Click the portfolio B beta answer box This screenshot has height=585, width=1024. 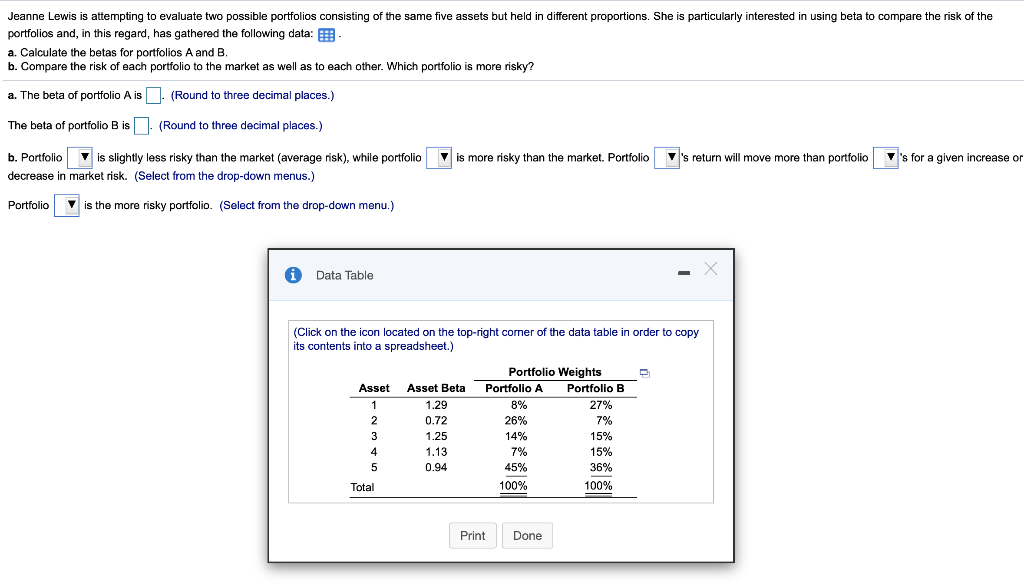tap(140, 125)
